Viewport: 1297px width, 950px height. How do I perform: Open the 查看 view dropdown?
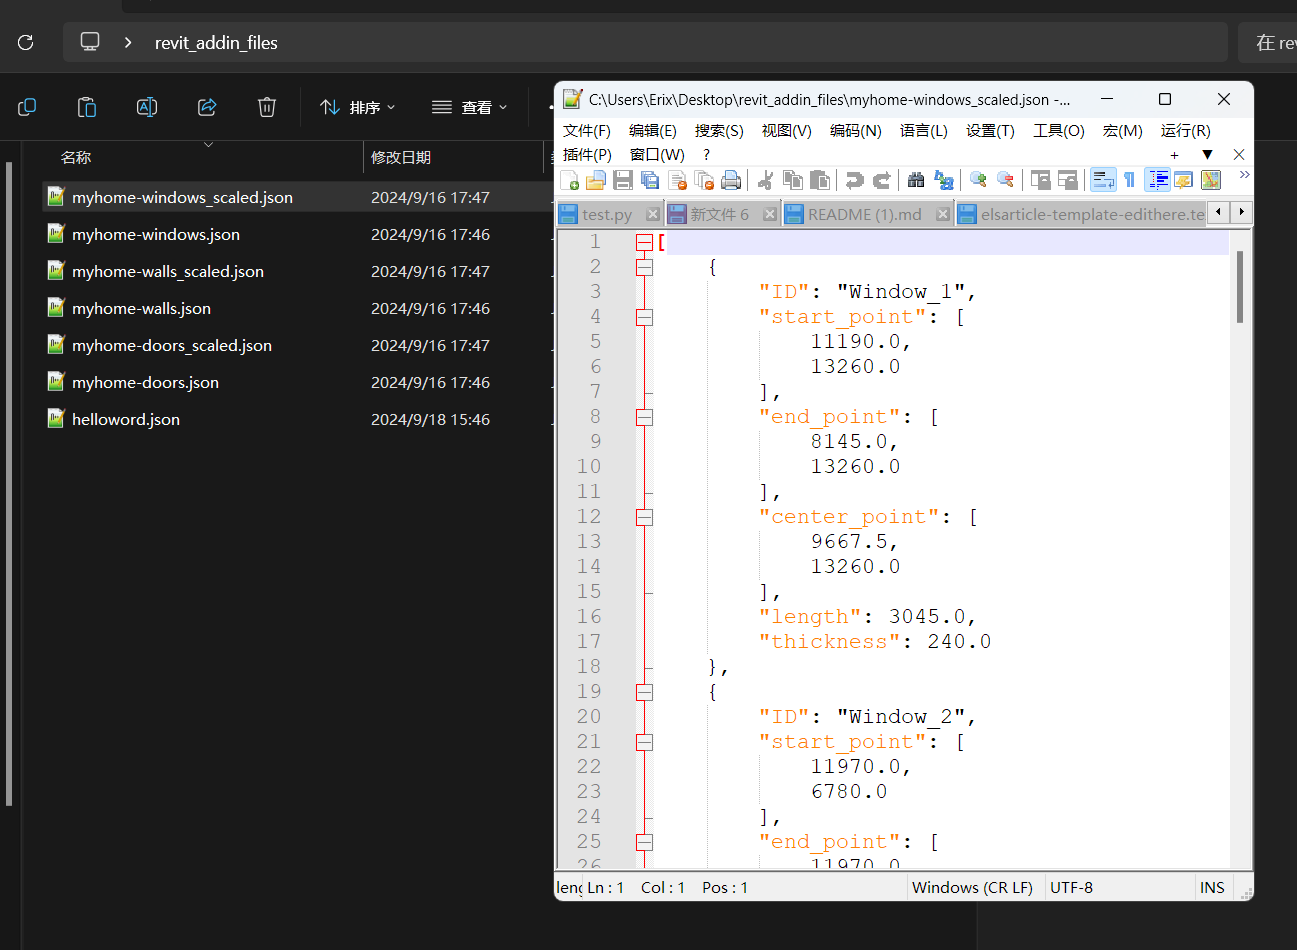tap(470, 107)
